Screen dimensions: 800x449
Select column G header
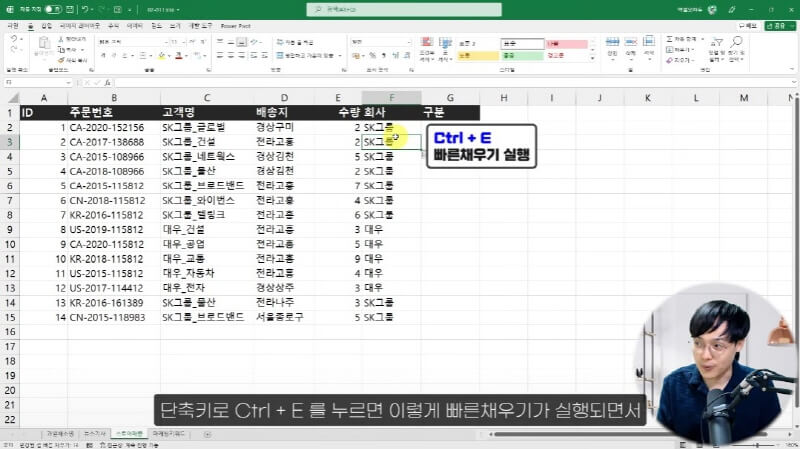[x=450, y=98]
